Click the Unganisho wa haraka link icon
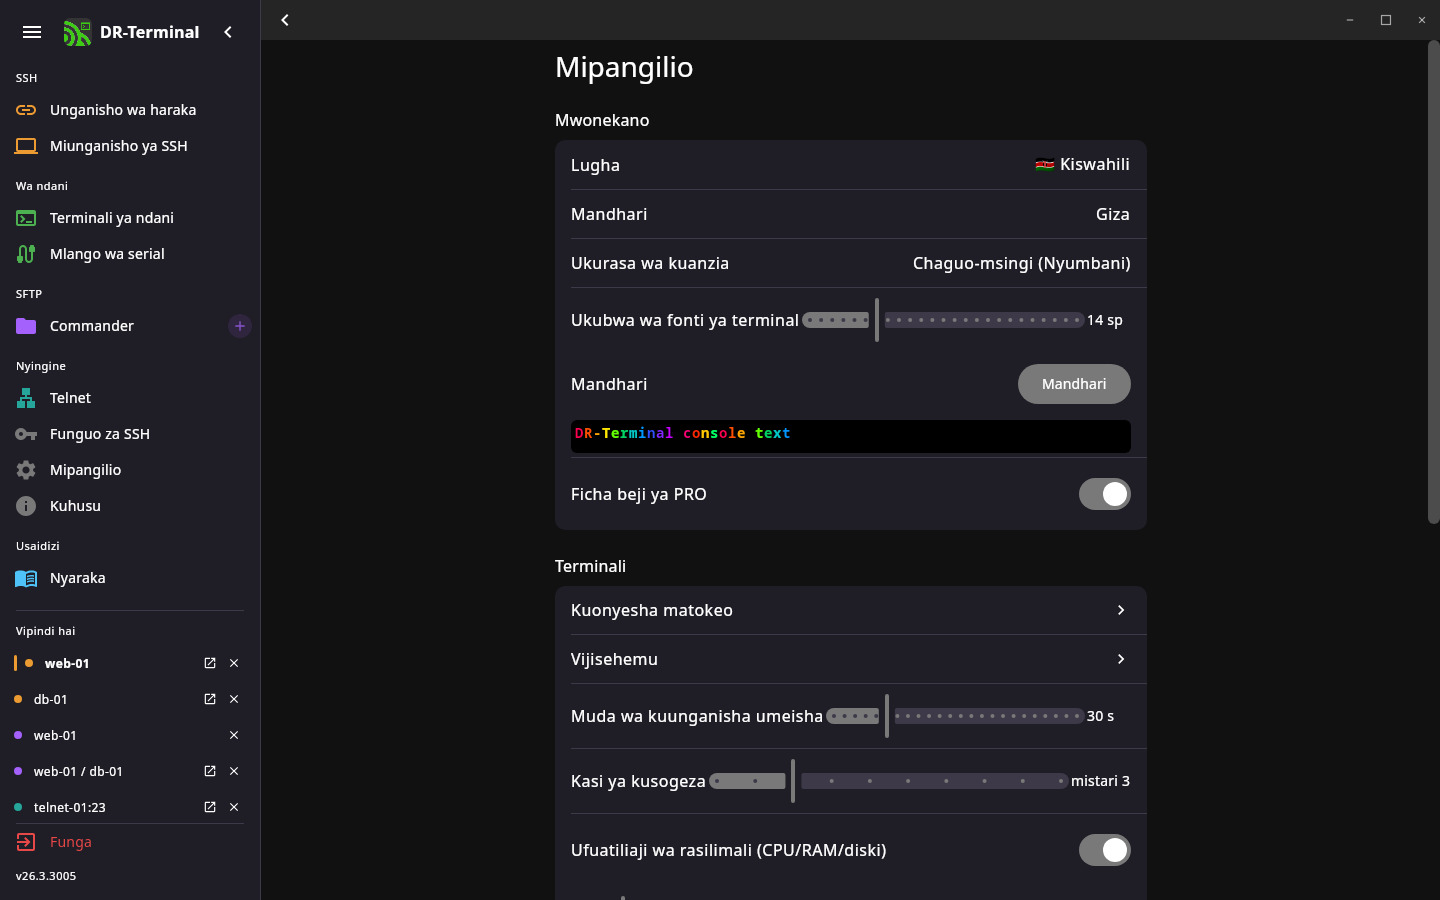This screenshot has width=1440, height=900. click(26, 110)
